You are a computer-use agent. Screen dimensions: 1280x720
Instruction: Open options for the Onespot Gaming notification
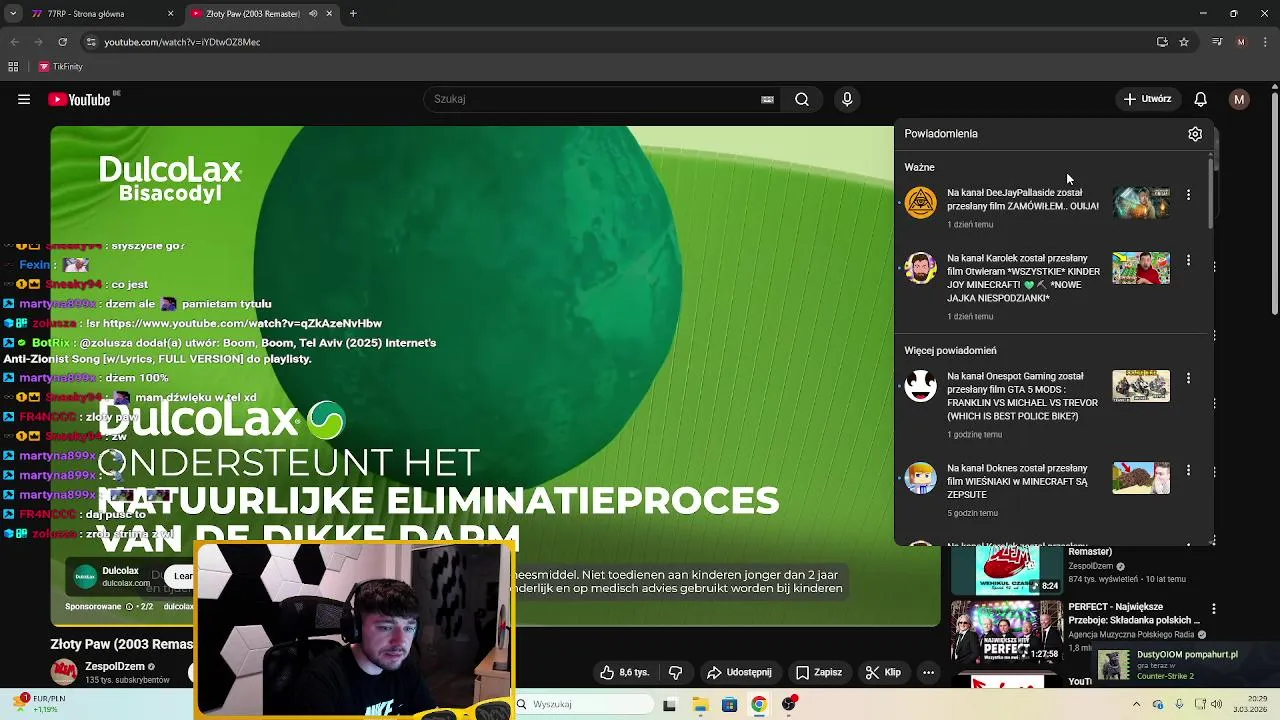click(x=1188, y=378)
